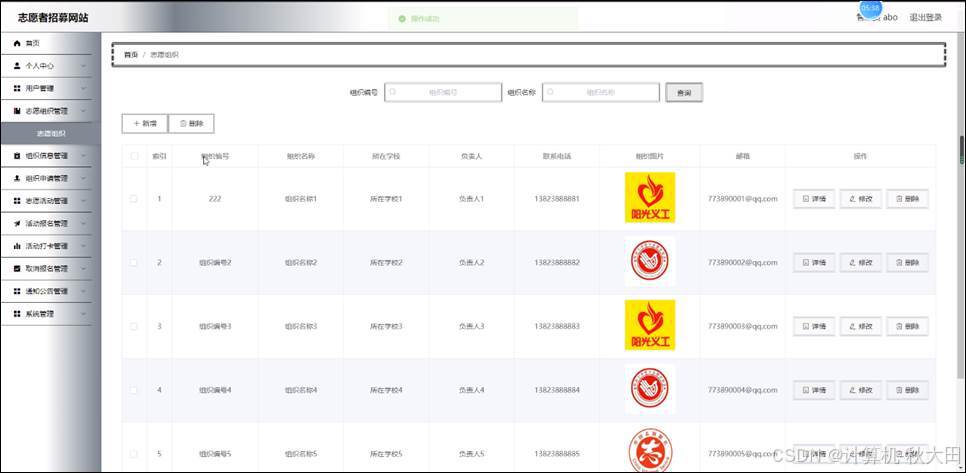Image resolution: width=966 pixels, height=473 pixels.
Task: Expand the 组织申请管理 menu arrow
Action: point(83,178)
